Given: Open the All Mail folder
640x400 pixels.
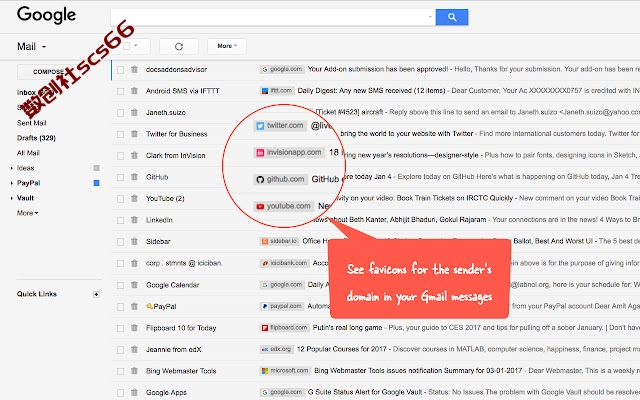Looking at the screenshot, I should (28, 153).
